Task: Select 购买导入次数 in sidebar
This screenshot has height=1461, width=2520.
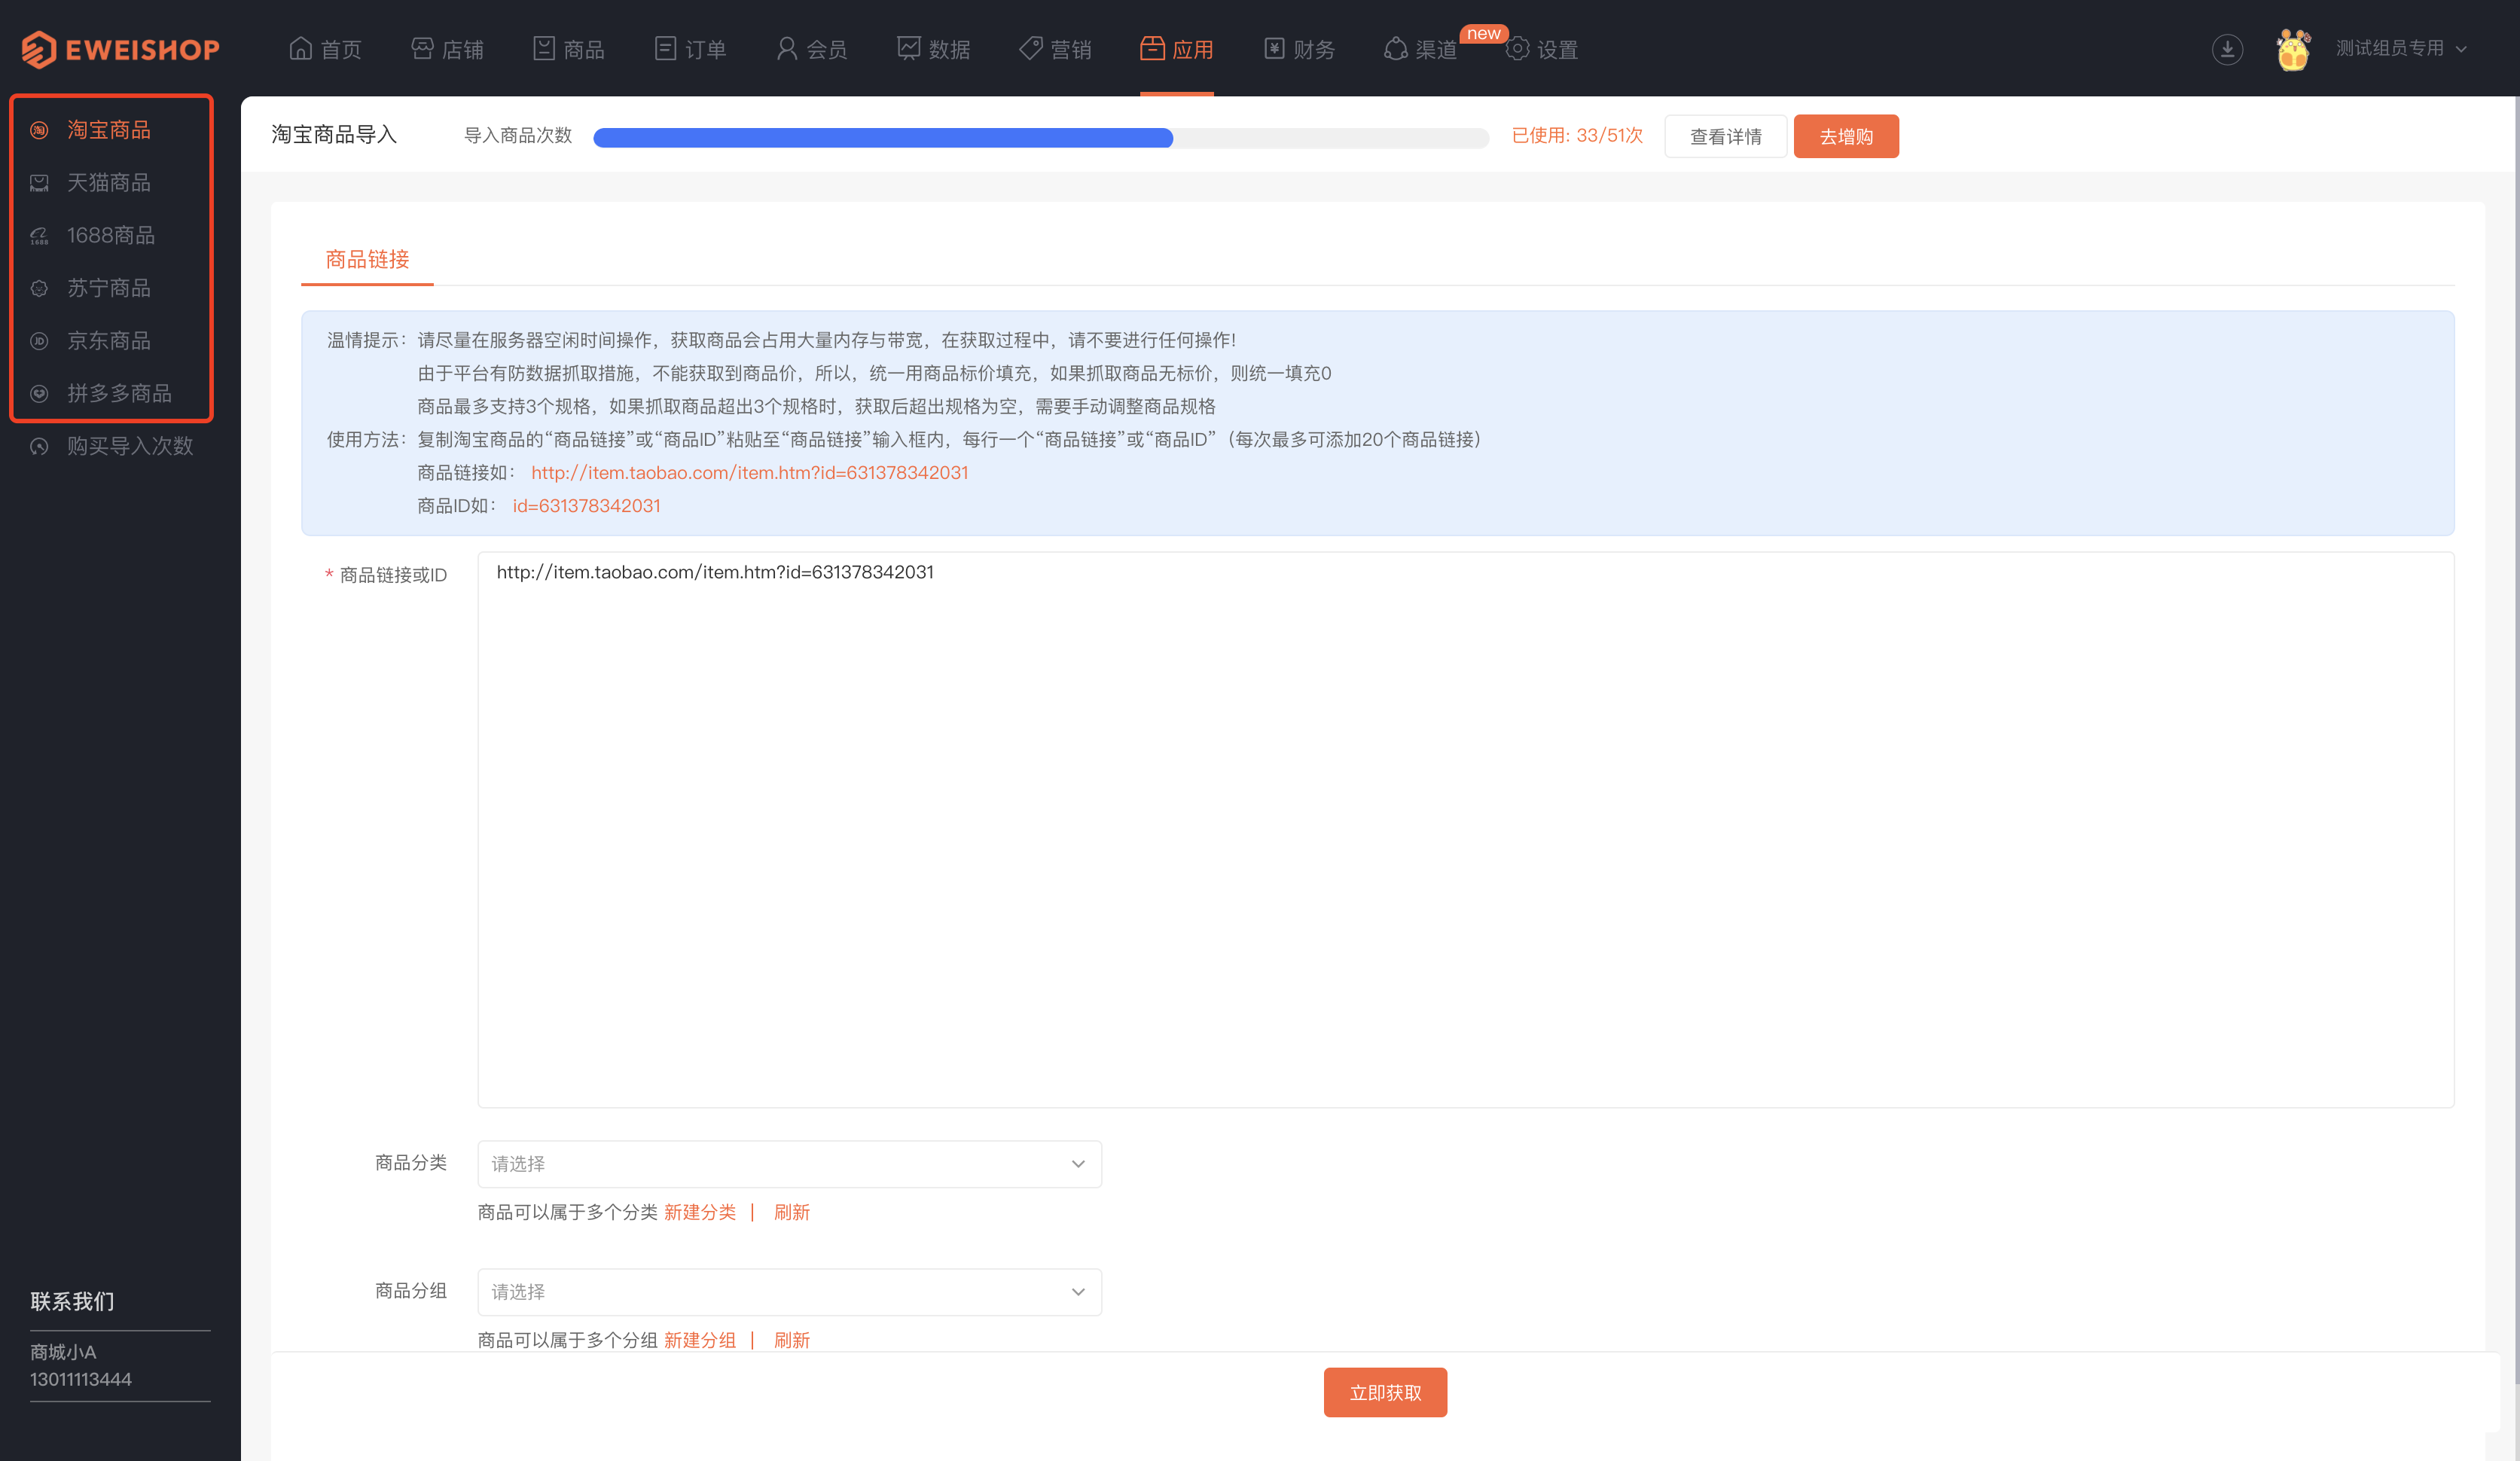Action: click(130, 446)
